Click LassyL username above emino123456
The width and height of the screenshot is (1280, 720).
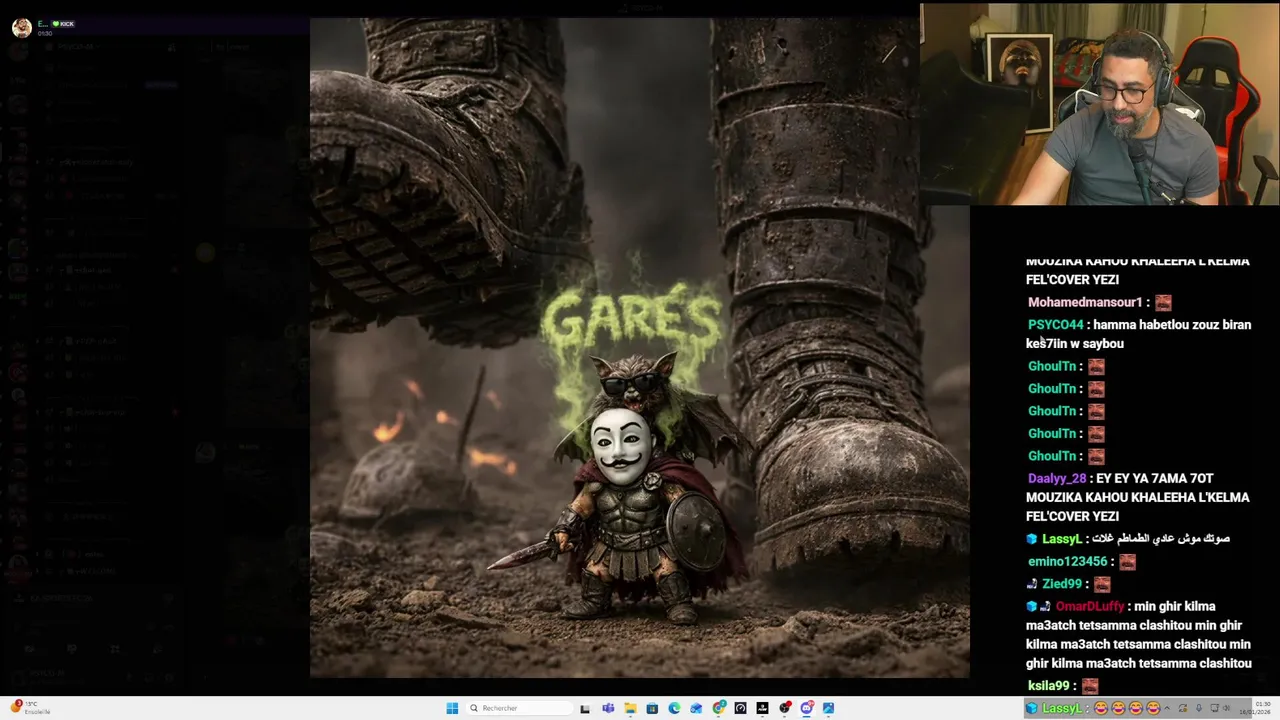pos(1062,539)
